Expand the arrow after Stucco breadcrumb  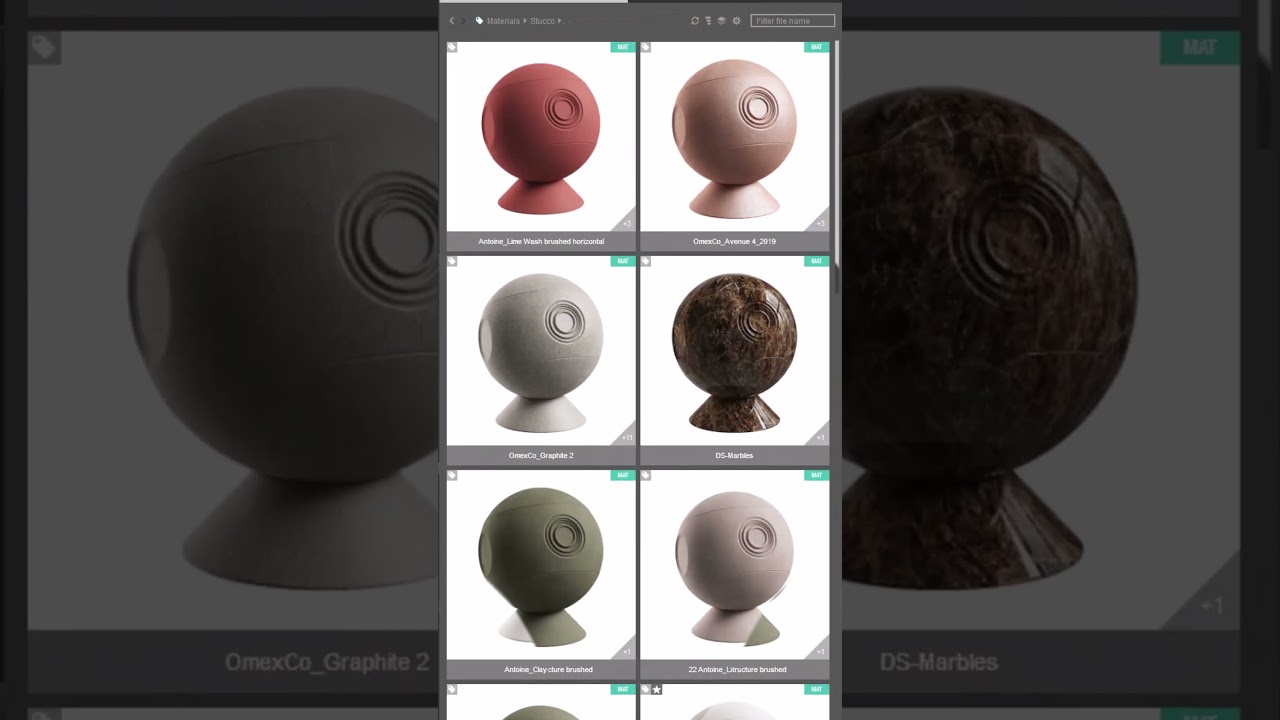click(559, 21)
